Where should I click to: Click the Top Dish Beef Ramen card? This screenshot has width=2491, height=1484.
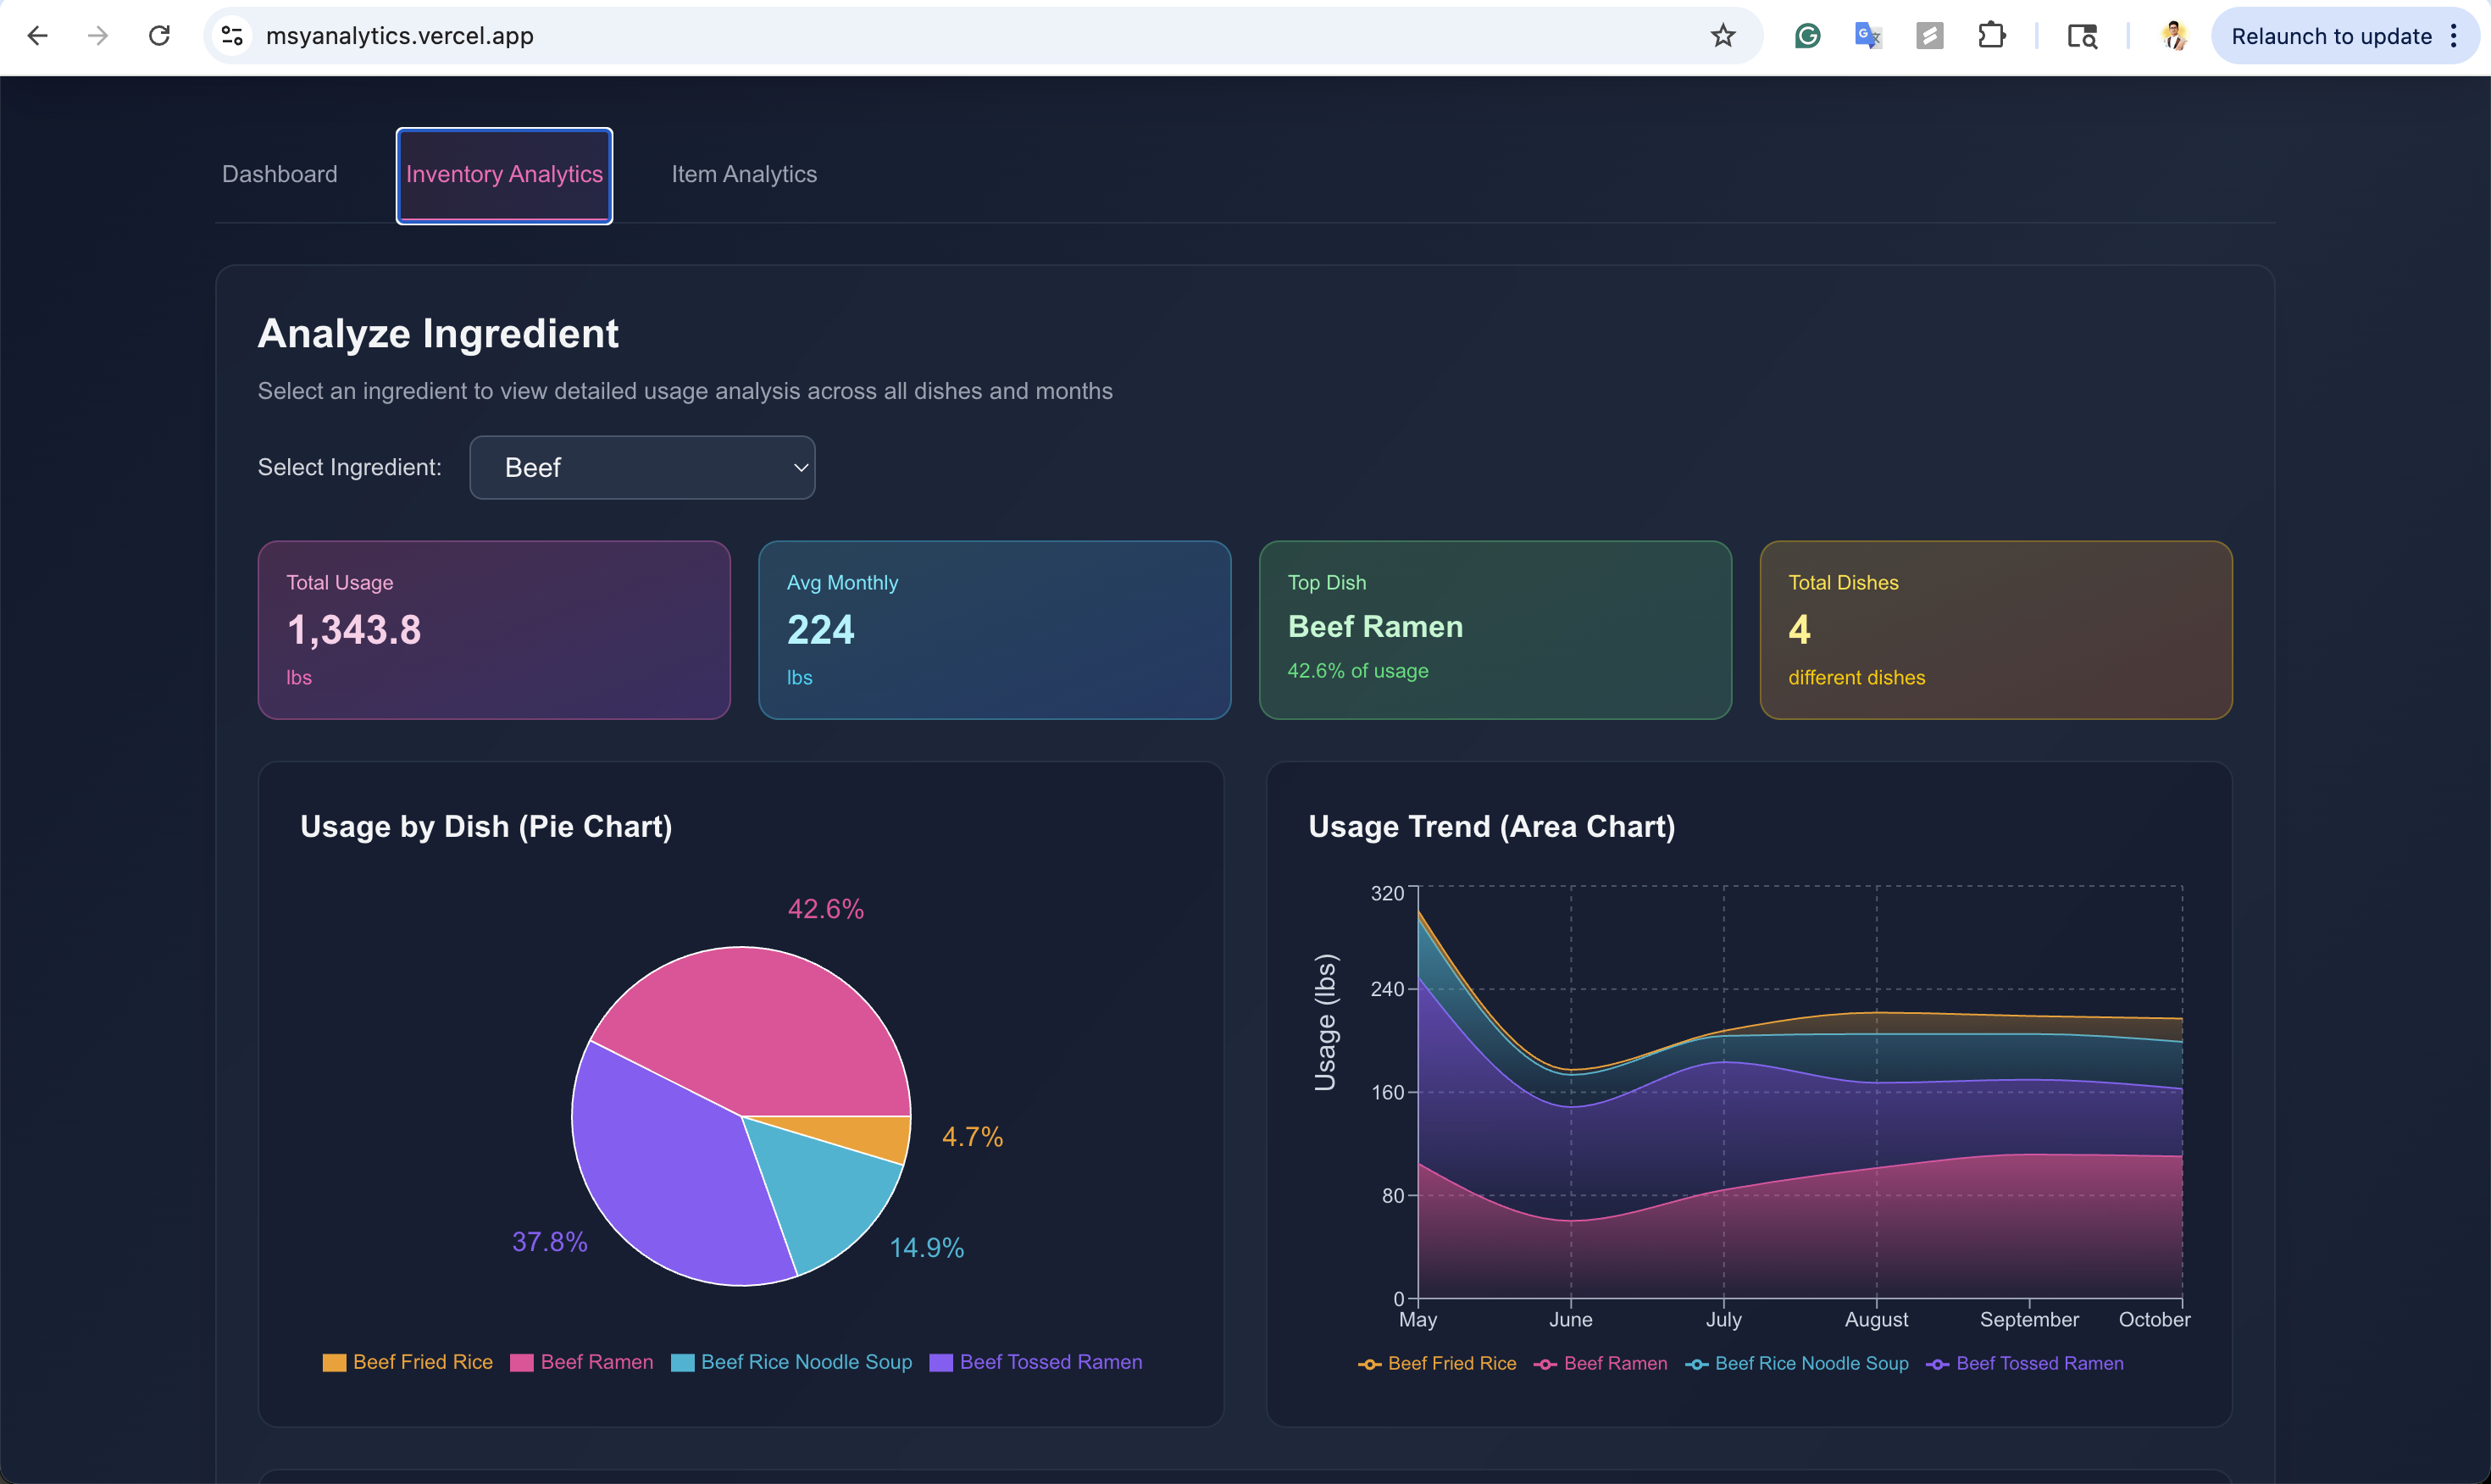[1495, 629]
